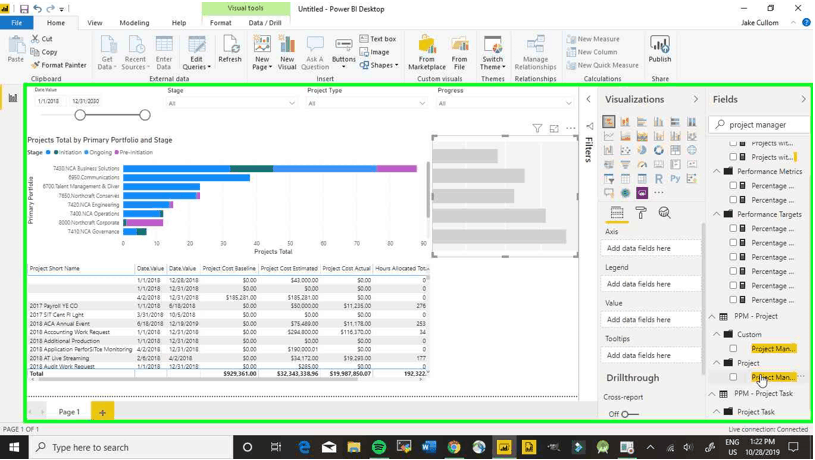
Task: Collapse the Visualizations pane arrow
Action: [x=695, y=99]
